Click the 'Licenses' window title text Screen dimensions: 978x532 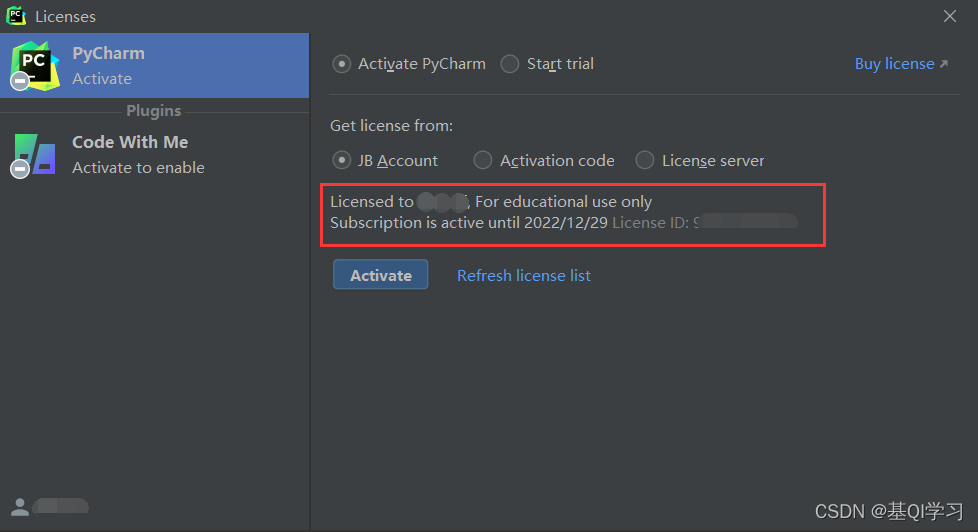coord(65,16)
